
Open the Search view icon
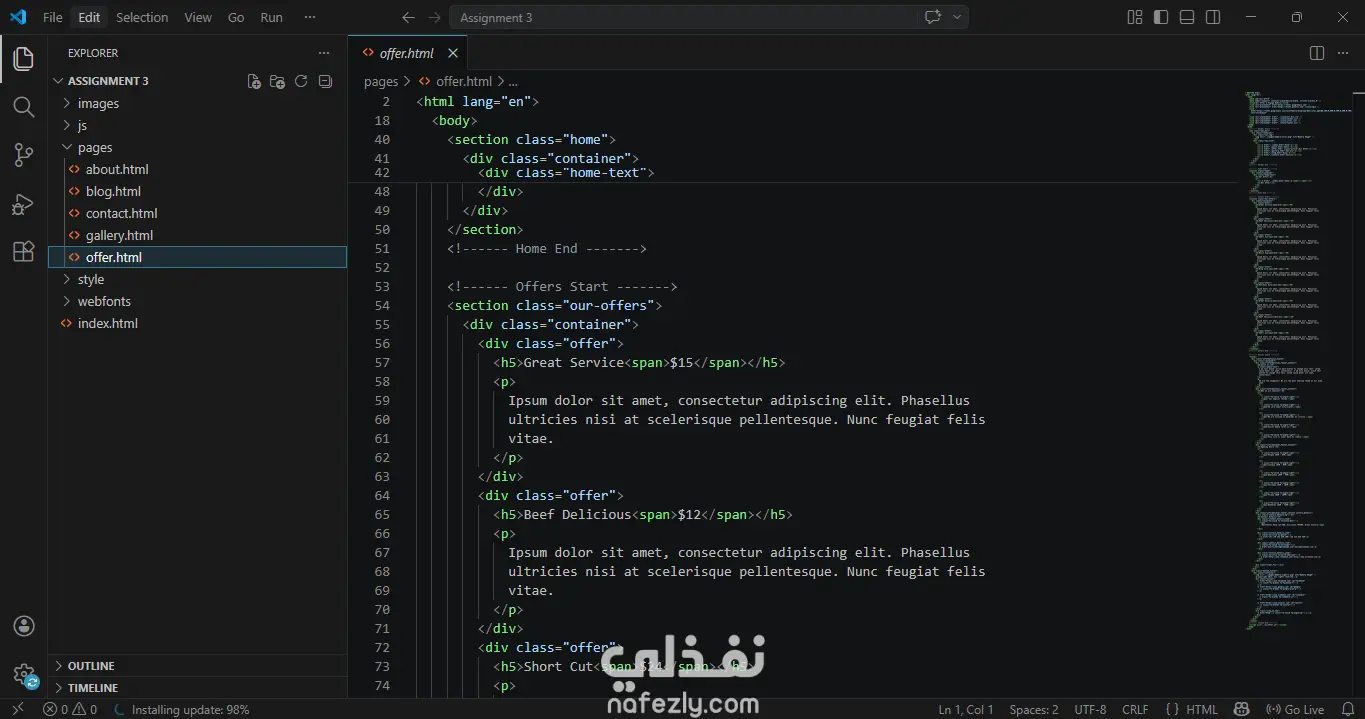(x=23, y=106)
